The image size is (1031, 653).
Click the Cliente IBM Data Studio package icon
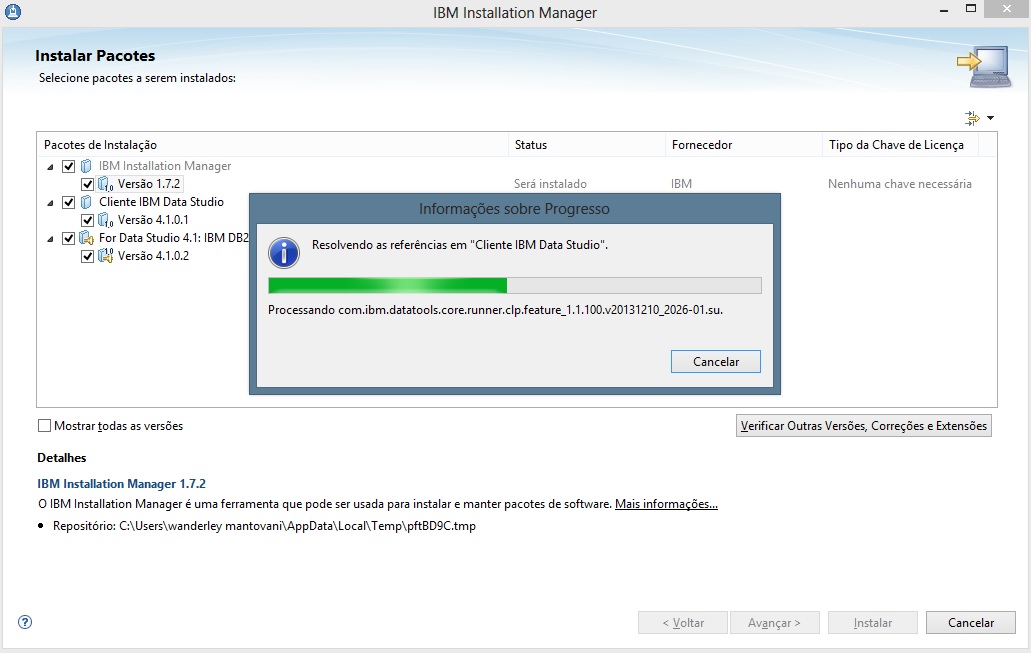[85, 201]
